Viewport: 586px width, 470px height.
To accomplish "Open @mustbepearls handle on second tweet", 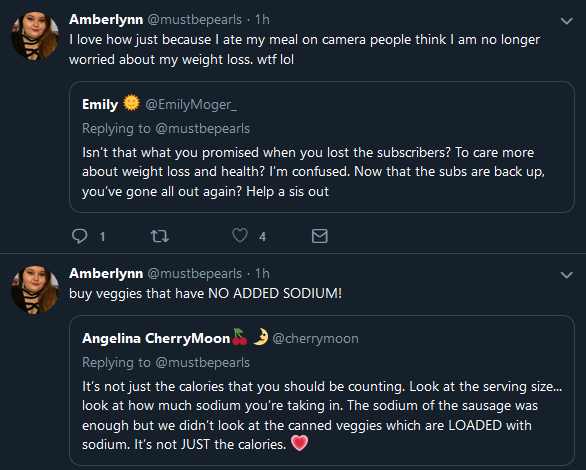I will pos(195,274).
